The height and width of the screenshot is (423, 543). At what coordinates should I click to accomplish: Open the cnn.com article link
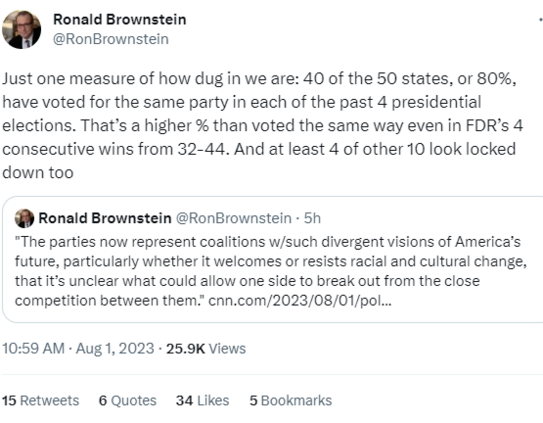point(300,300)
